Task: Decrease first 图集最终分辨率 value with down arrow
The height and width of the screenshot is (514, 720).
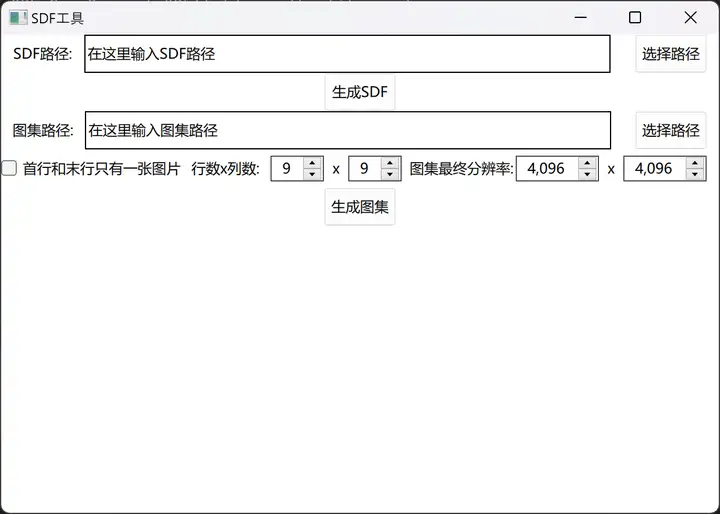Action: click(x=587, y=174)
